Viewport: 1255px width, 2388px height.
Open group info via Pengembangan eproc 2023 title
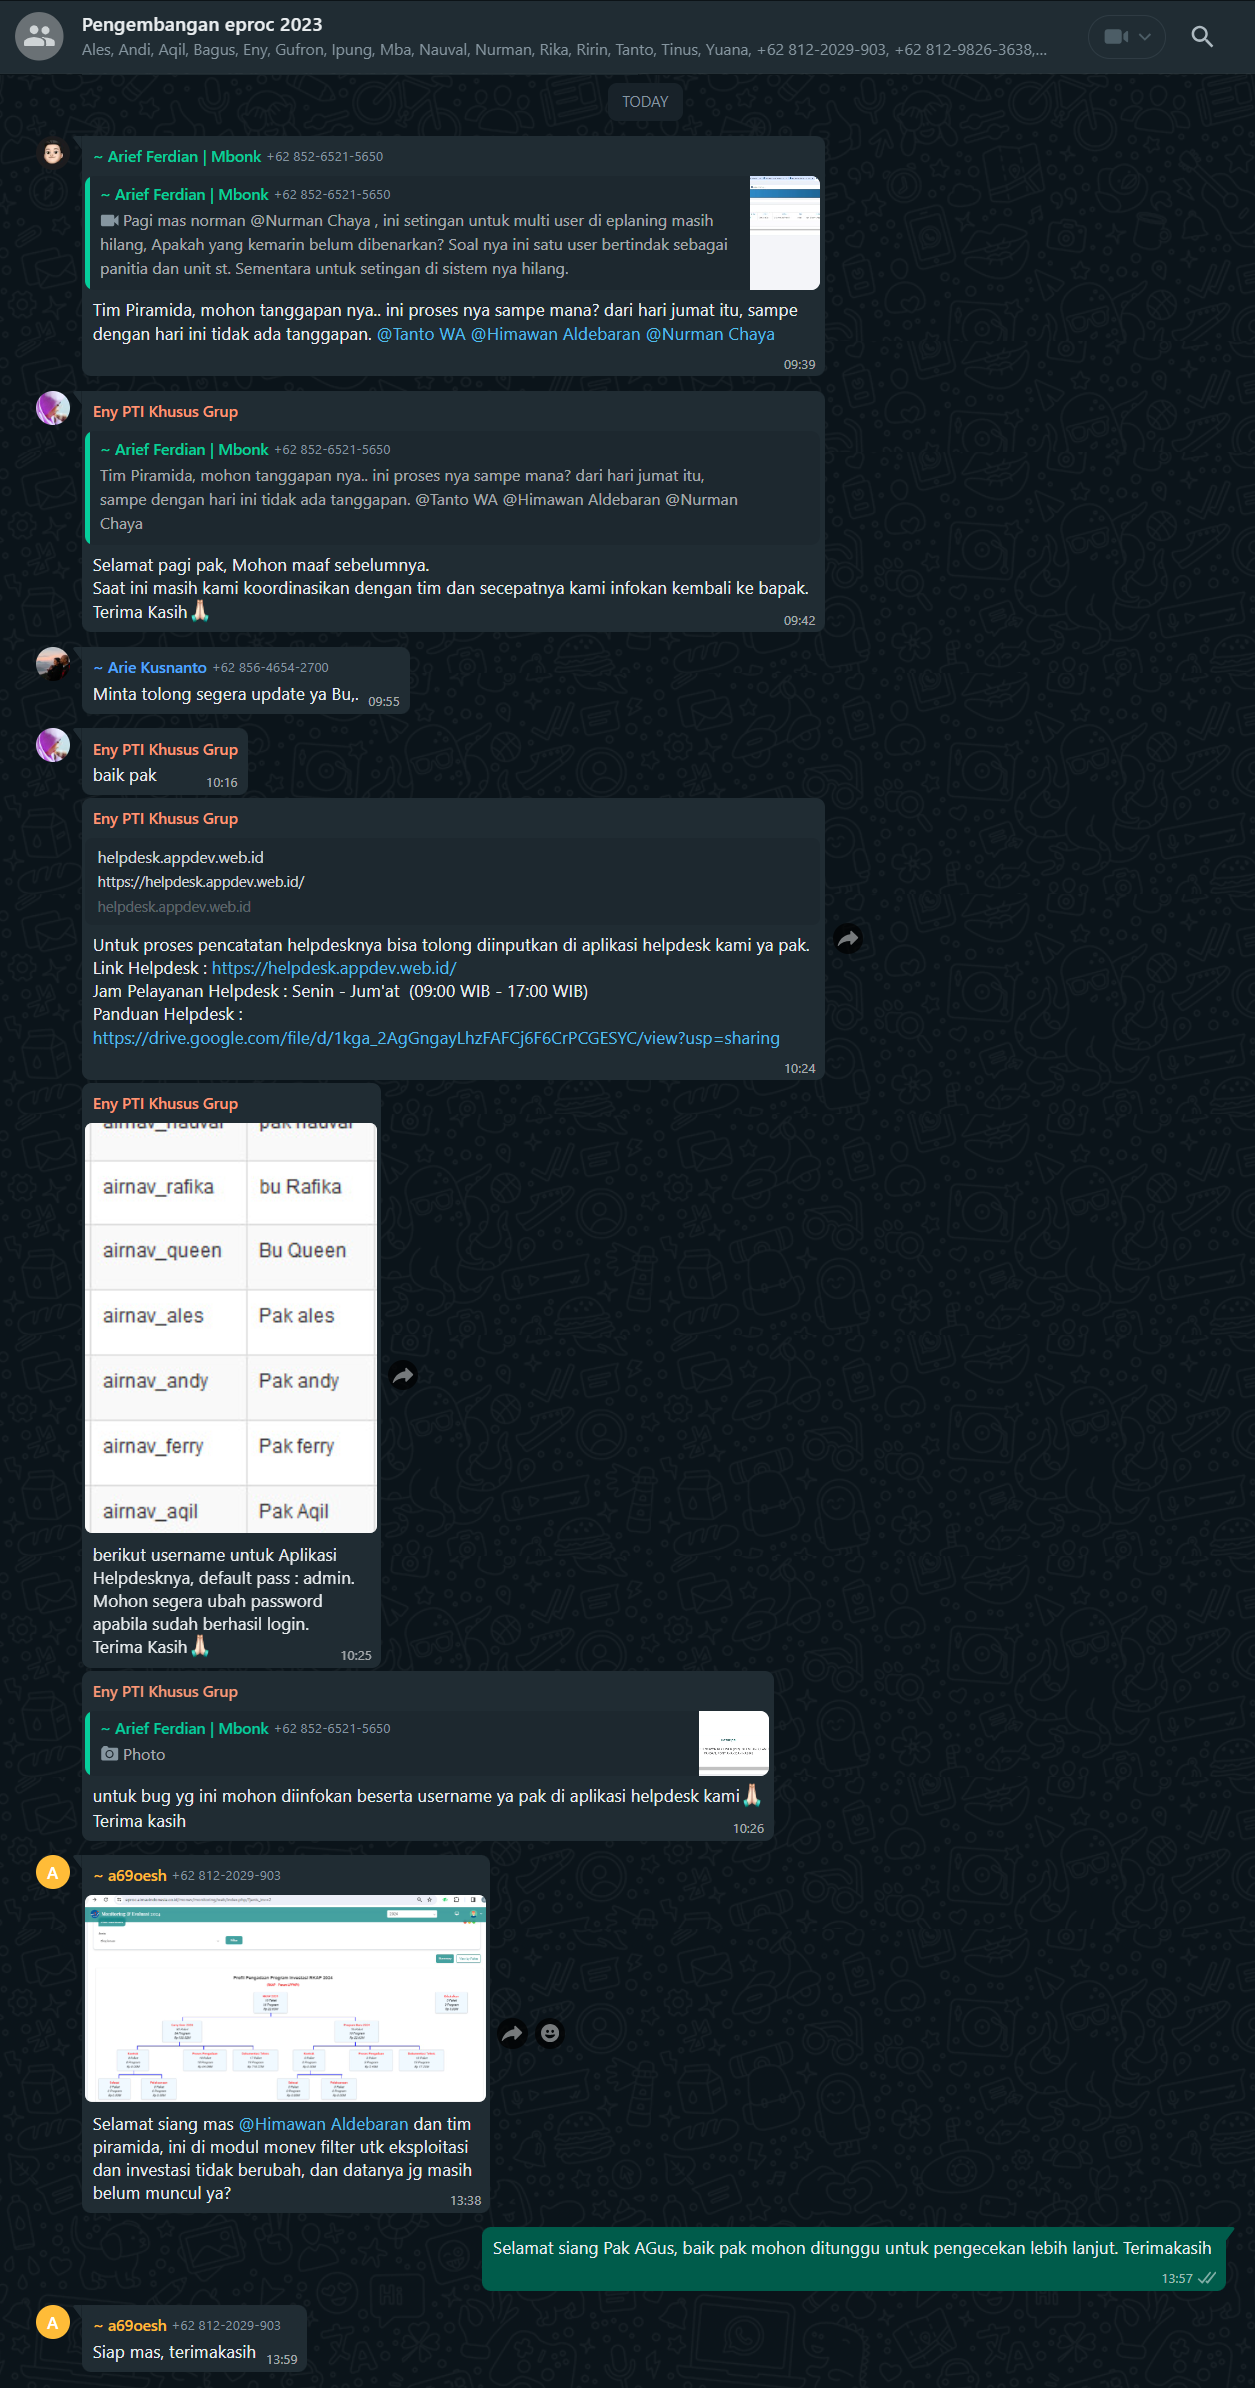[x=202, y=24]
